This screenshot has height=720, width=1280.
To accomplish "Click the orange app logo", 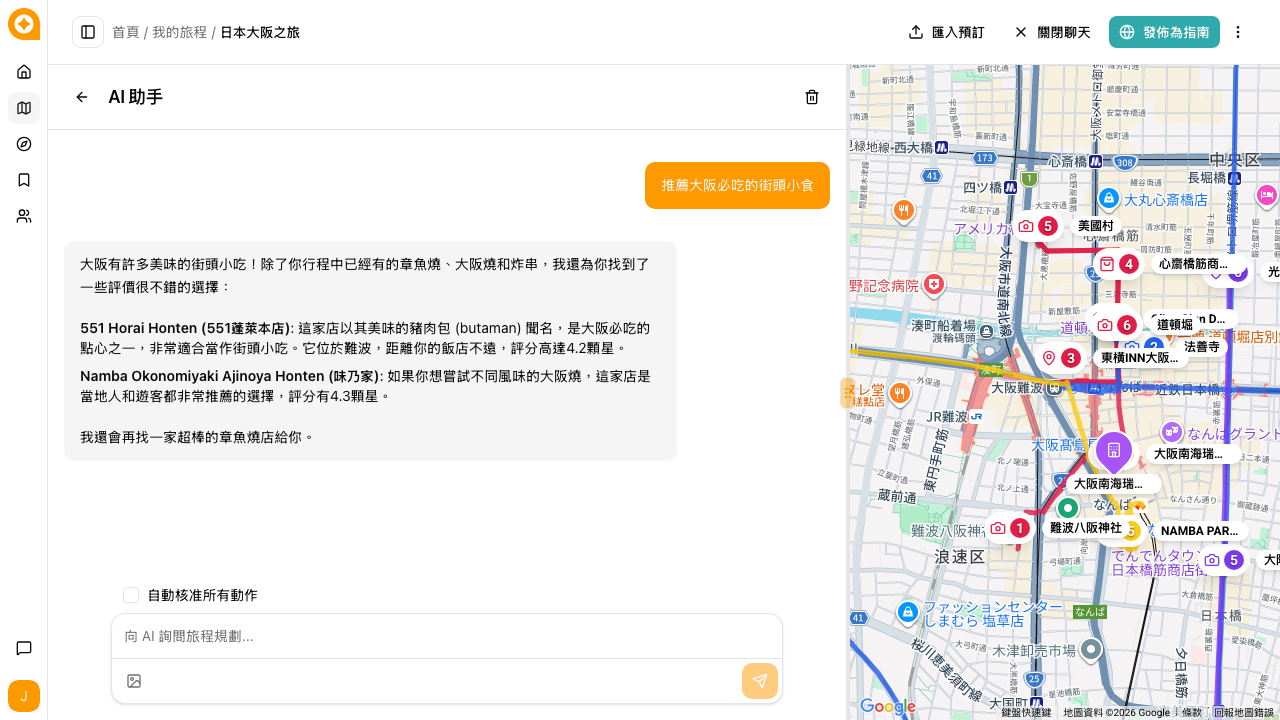I will pyautogui.click(x=24, y=23).
